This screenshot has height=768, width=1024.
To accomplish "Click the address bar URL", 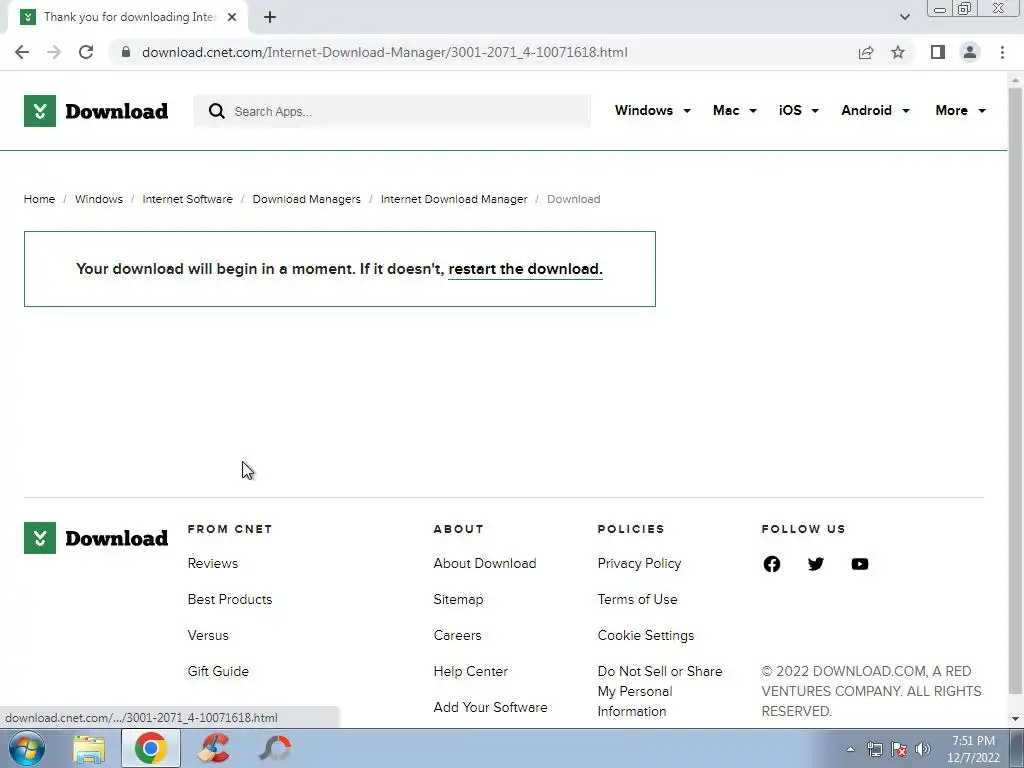I will [x=385, y=52].
